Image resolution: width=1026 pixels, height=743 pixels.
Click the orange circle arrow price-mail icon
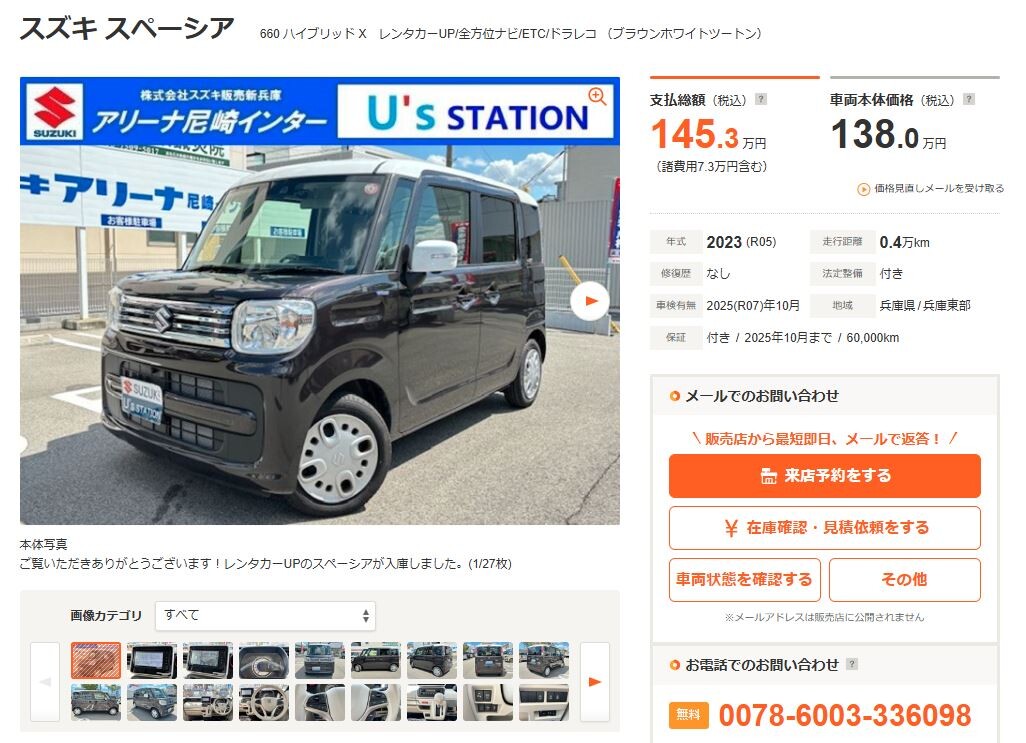click(x=864, y=189)
